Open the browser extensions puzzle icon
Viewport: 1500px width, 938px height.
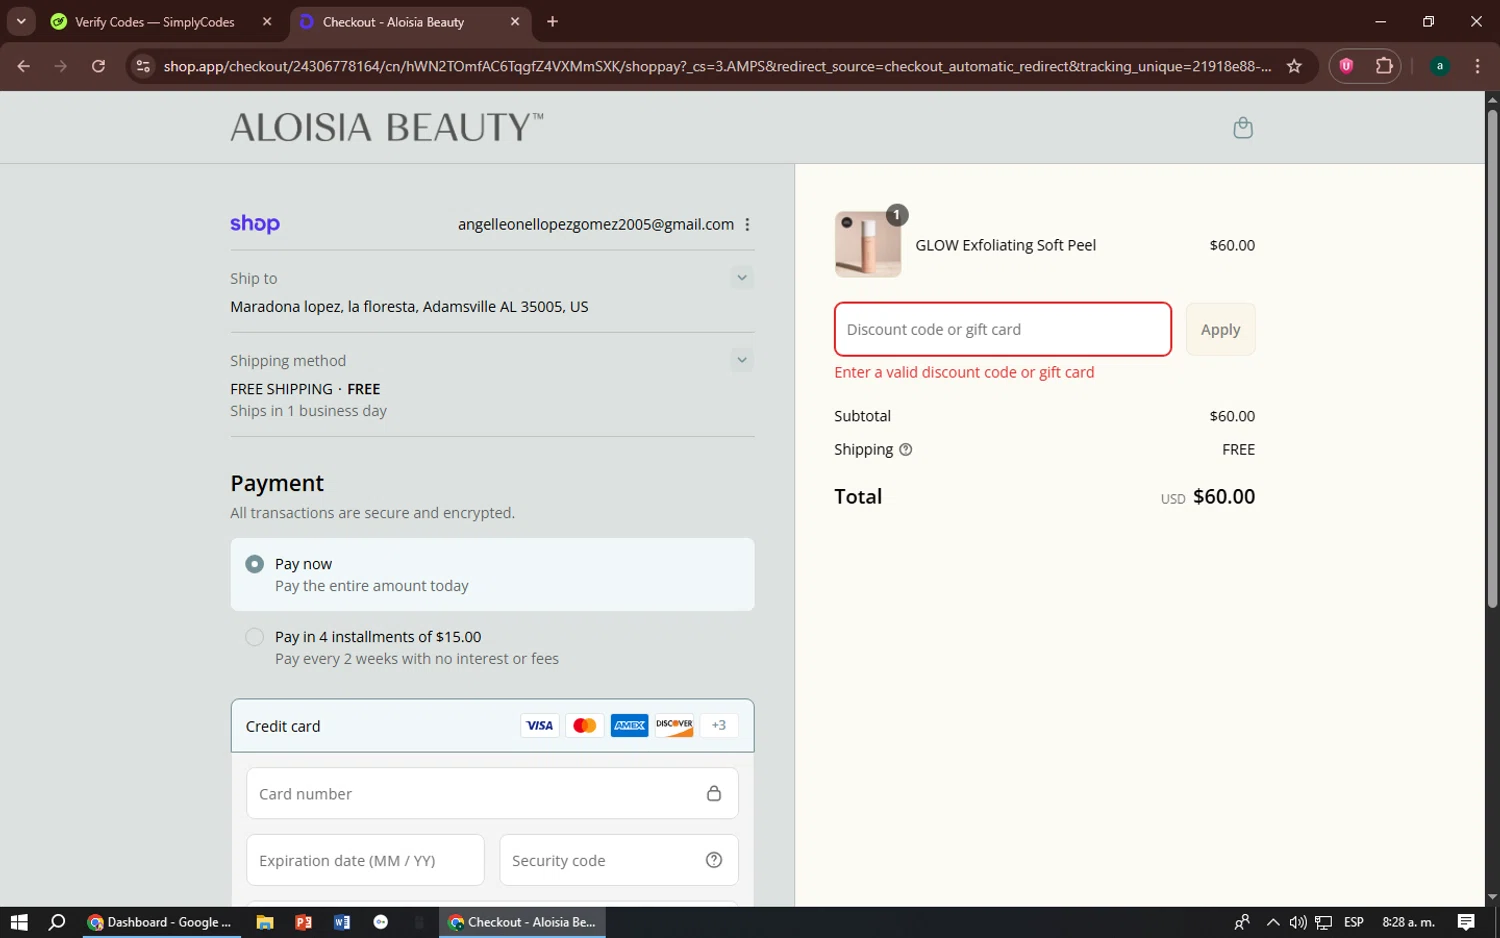point(1384,66)
